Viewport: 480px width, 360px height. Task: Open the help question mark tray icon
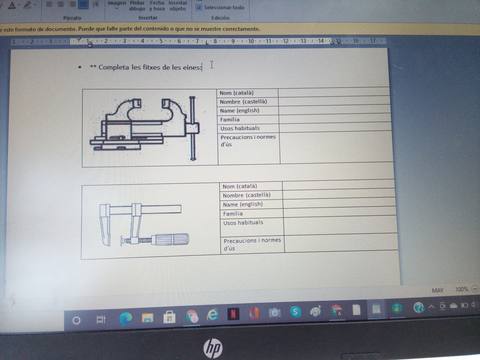coord(418,307)
